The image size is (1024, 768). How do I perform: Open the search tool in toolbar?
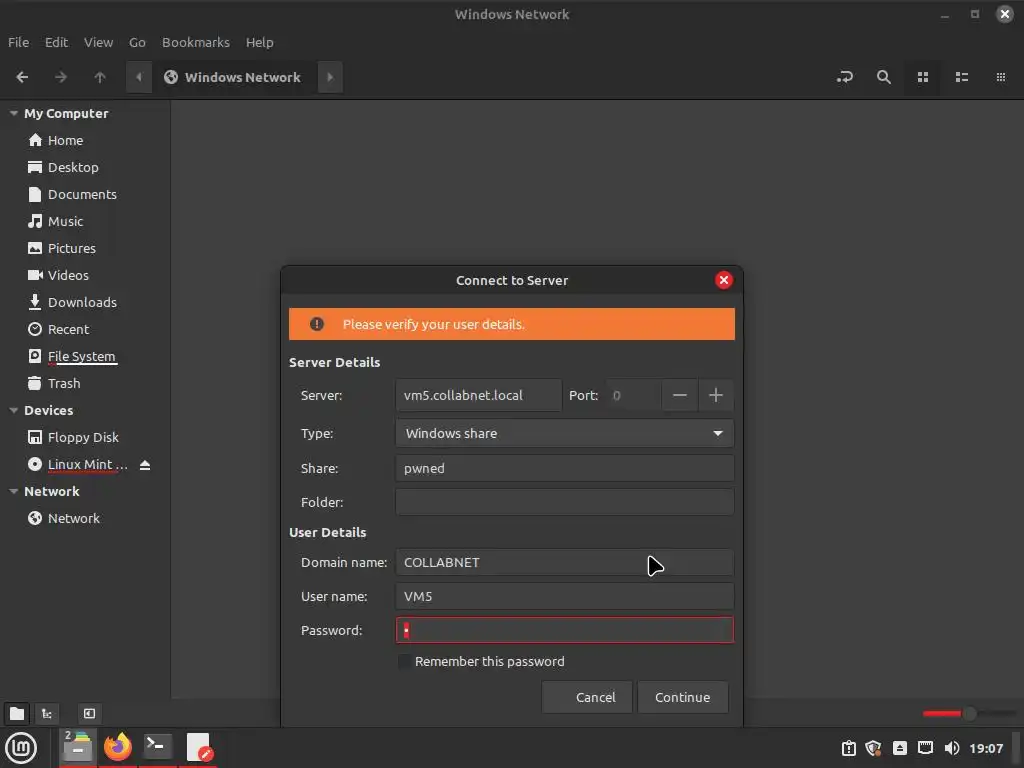pos(884,77)
